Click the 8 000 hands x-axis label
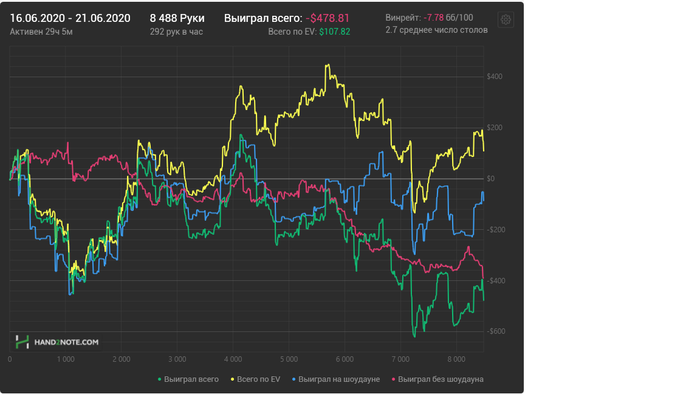Image resolution: width=700 pixels, height=394 pixels. click(456, 359)
